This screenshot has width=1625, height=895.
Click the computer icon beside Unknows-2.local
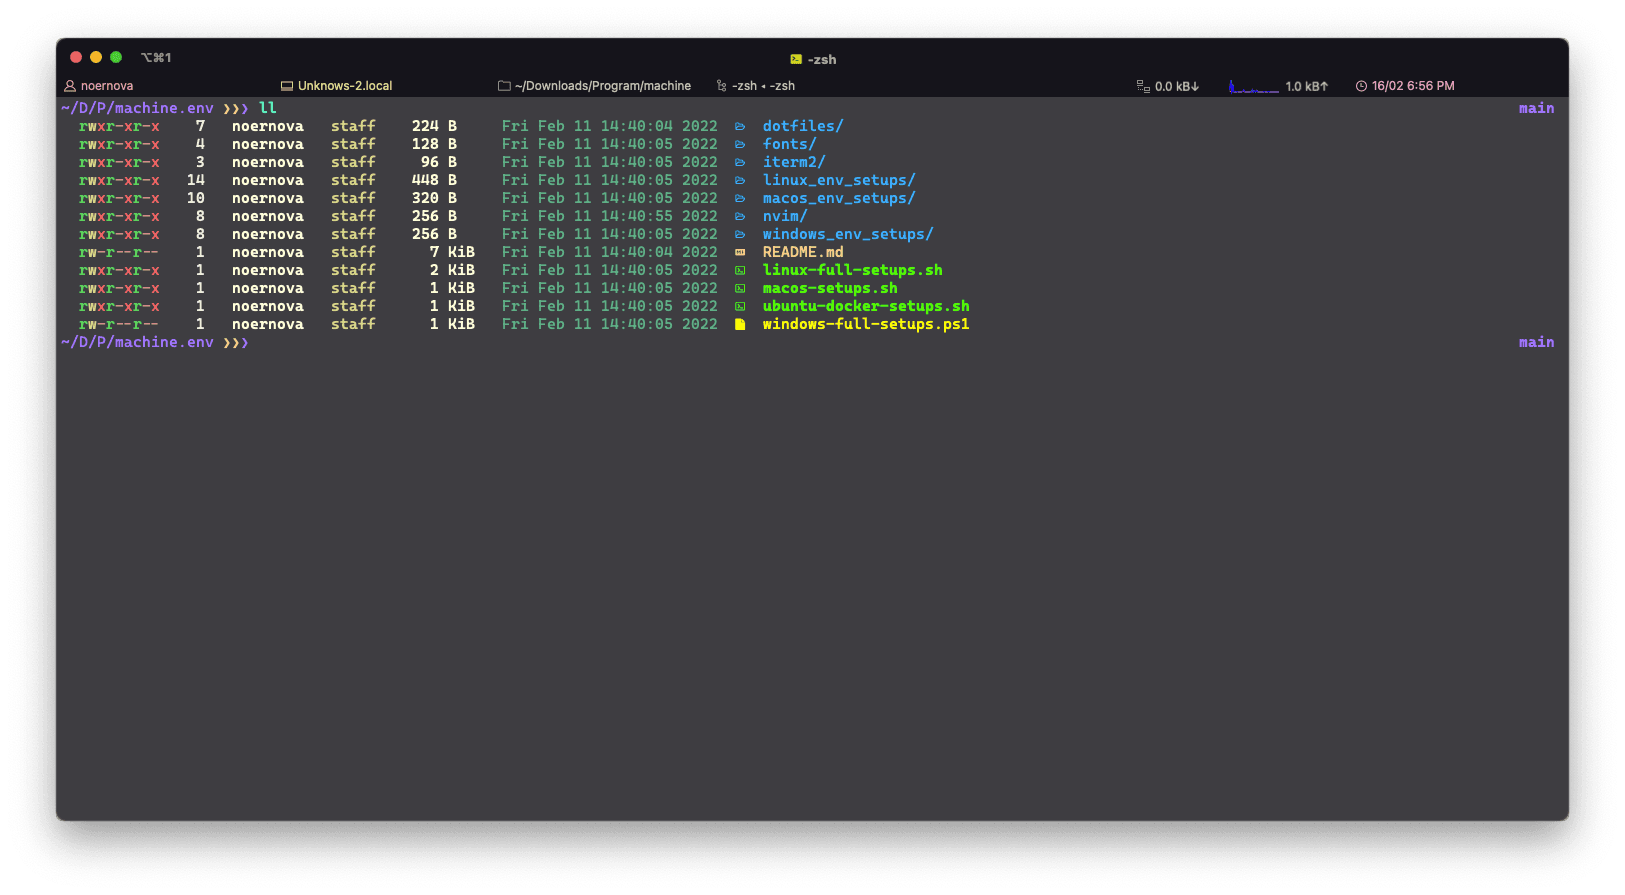(x=287, y=86)
